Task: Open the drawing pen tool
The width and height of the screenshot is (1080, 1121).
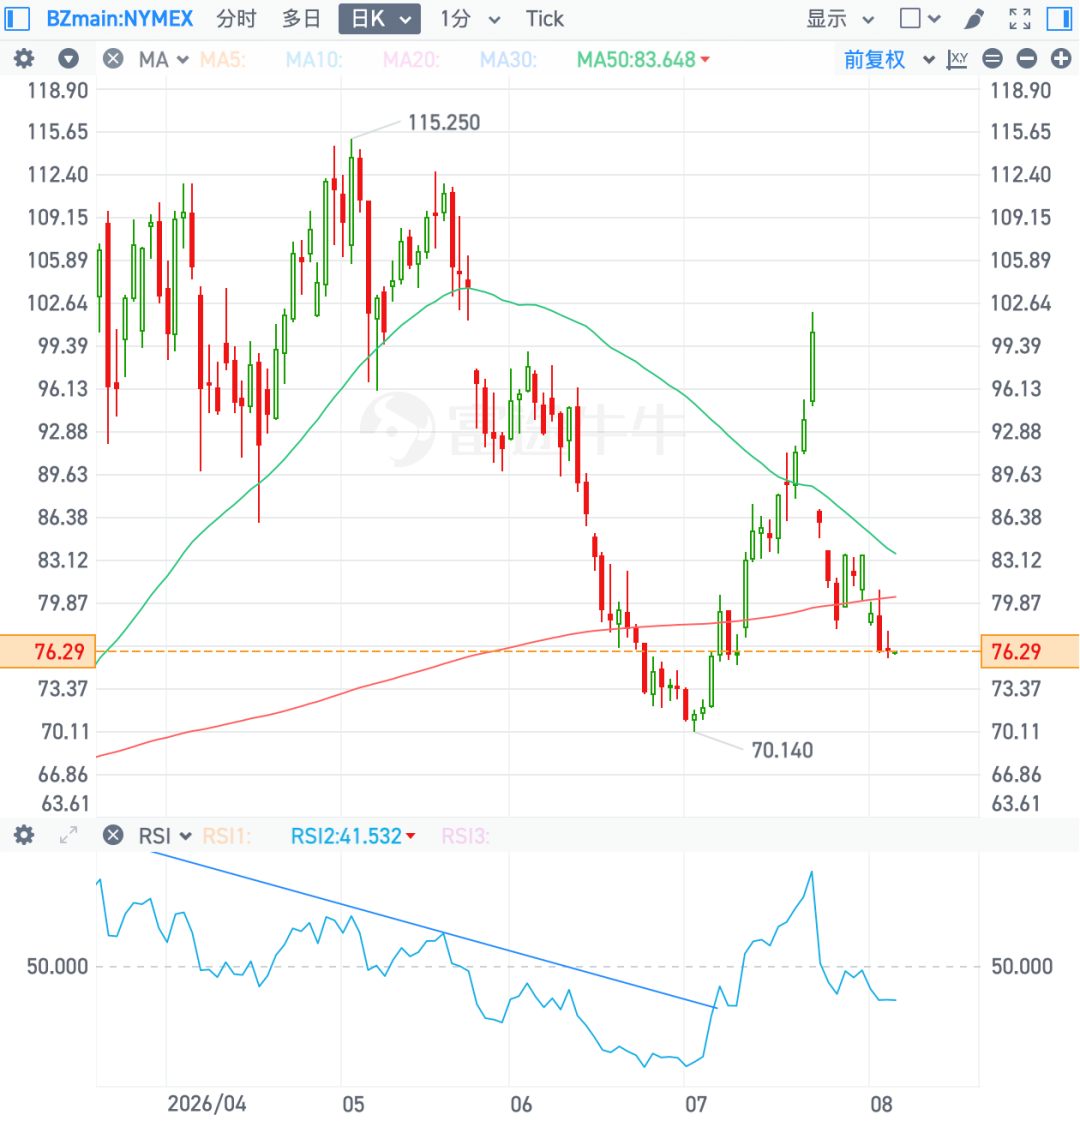Action: [x=974, y=19]
